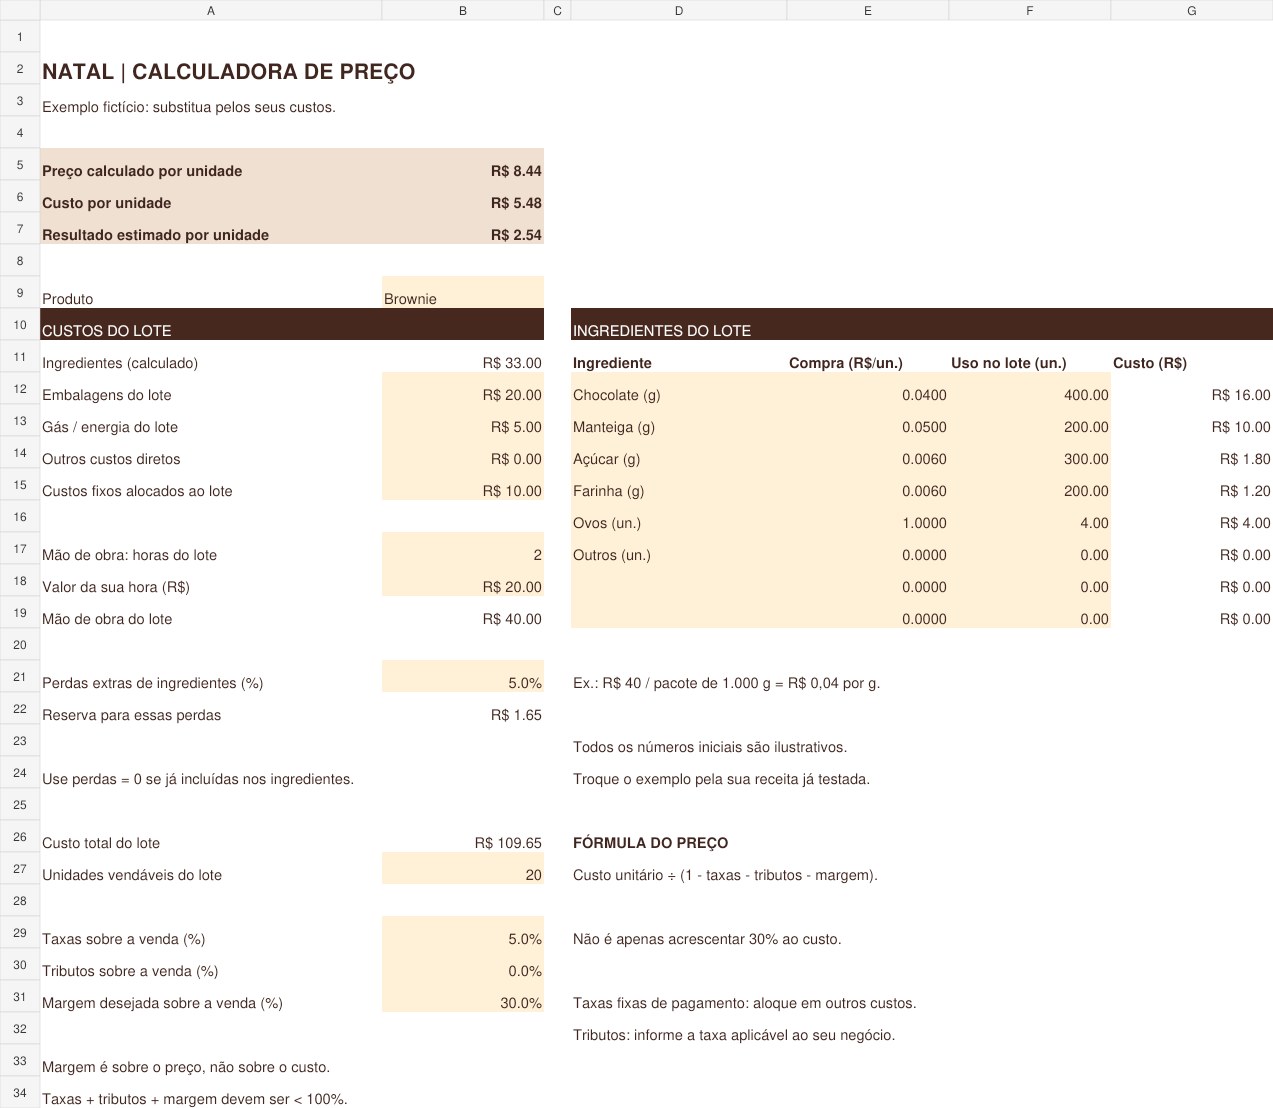The image size is (1273, 1108).
Task: Click the note 'Ex.: R$ 40 / pacote de 1.000 g'
Action: (x=727, y=683)
